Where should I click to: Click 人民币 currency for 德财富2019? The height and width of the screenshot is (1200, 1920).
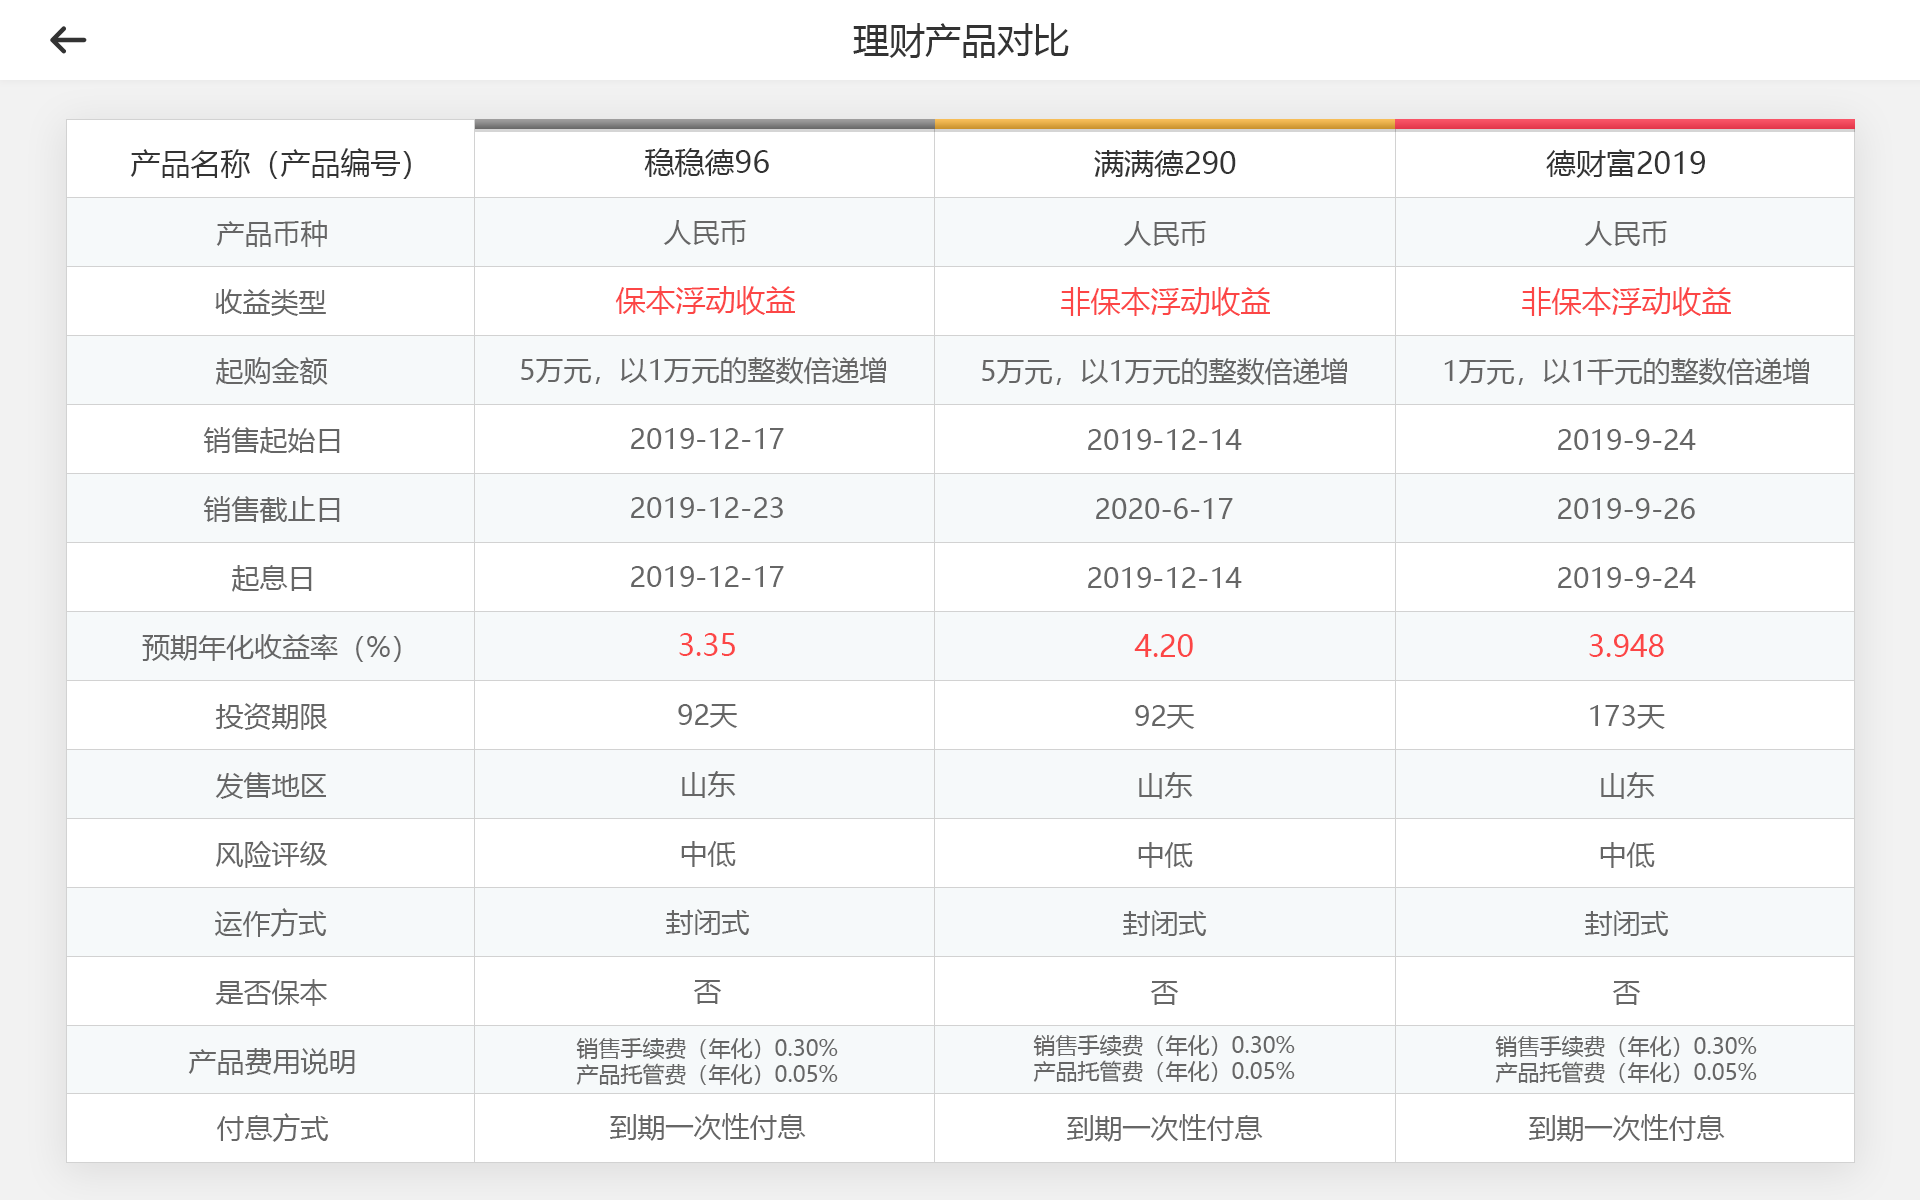(x=1625, y=233)
